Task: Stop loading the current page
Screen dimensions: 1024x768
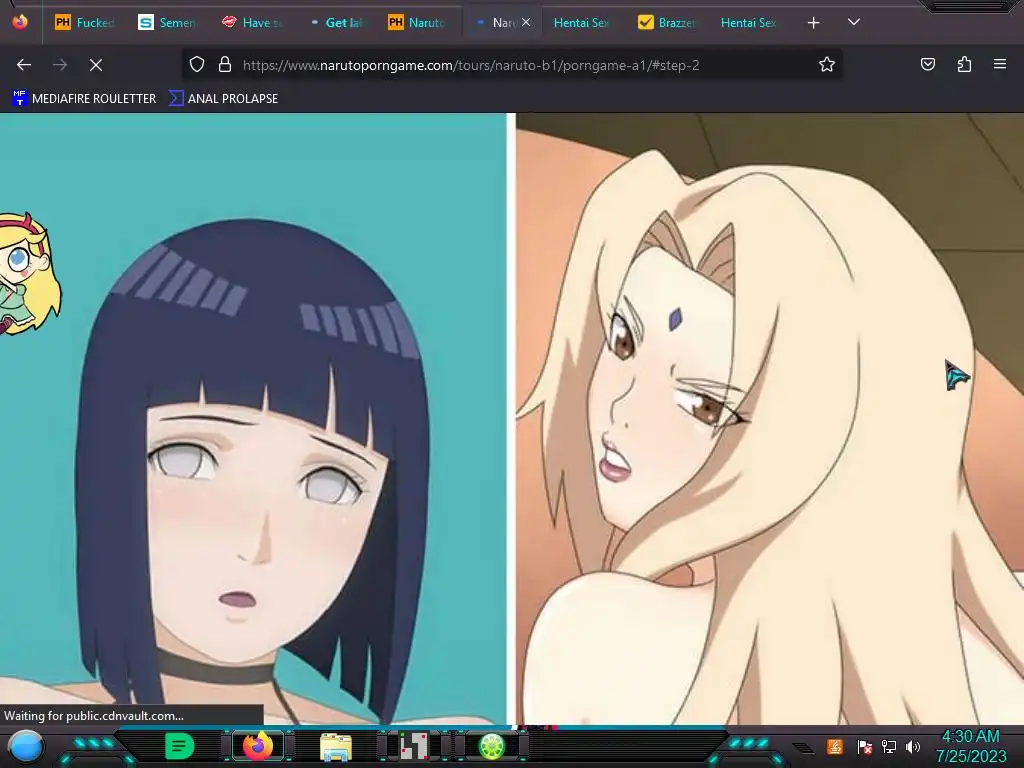Action: (x=96, y=65)
